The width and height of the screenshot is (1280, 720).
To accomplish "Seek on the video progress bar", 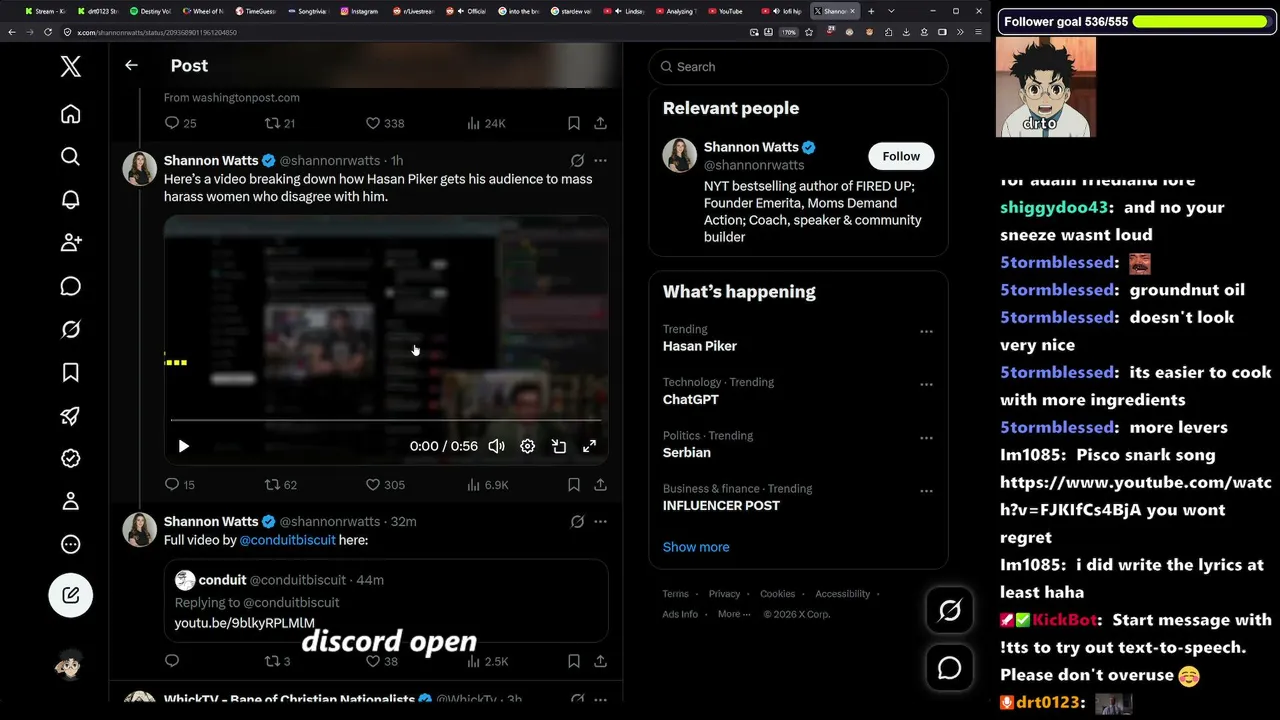I will click(386, 421).
